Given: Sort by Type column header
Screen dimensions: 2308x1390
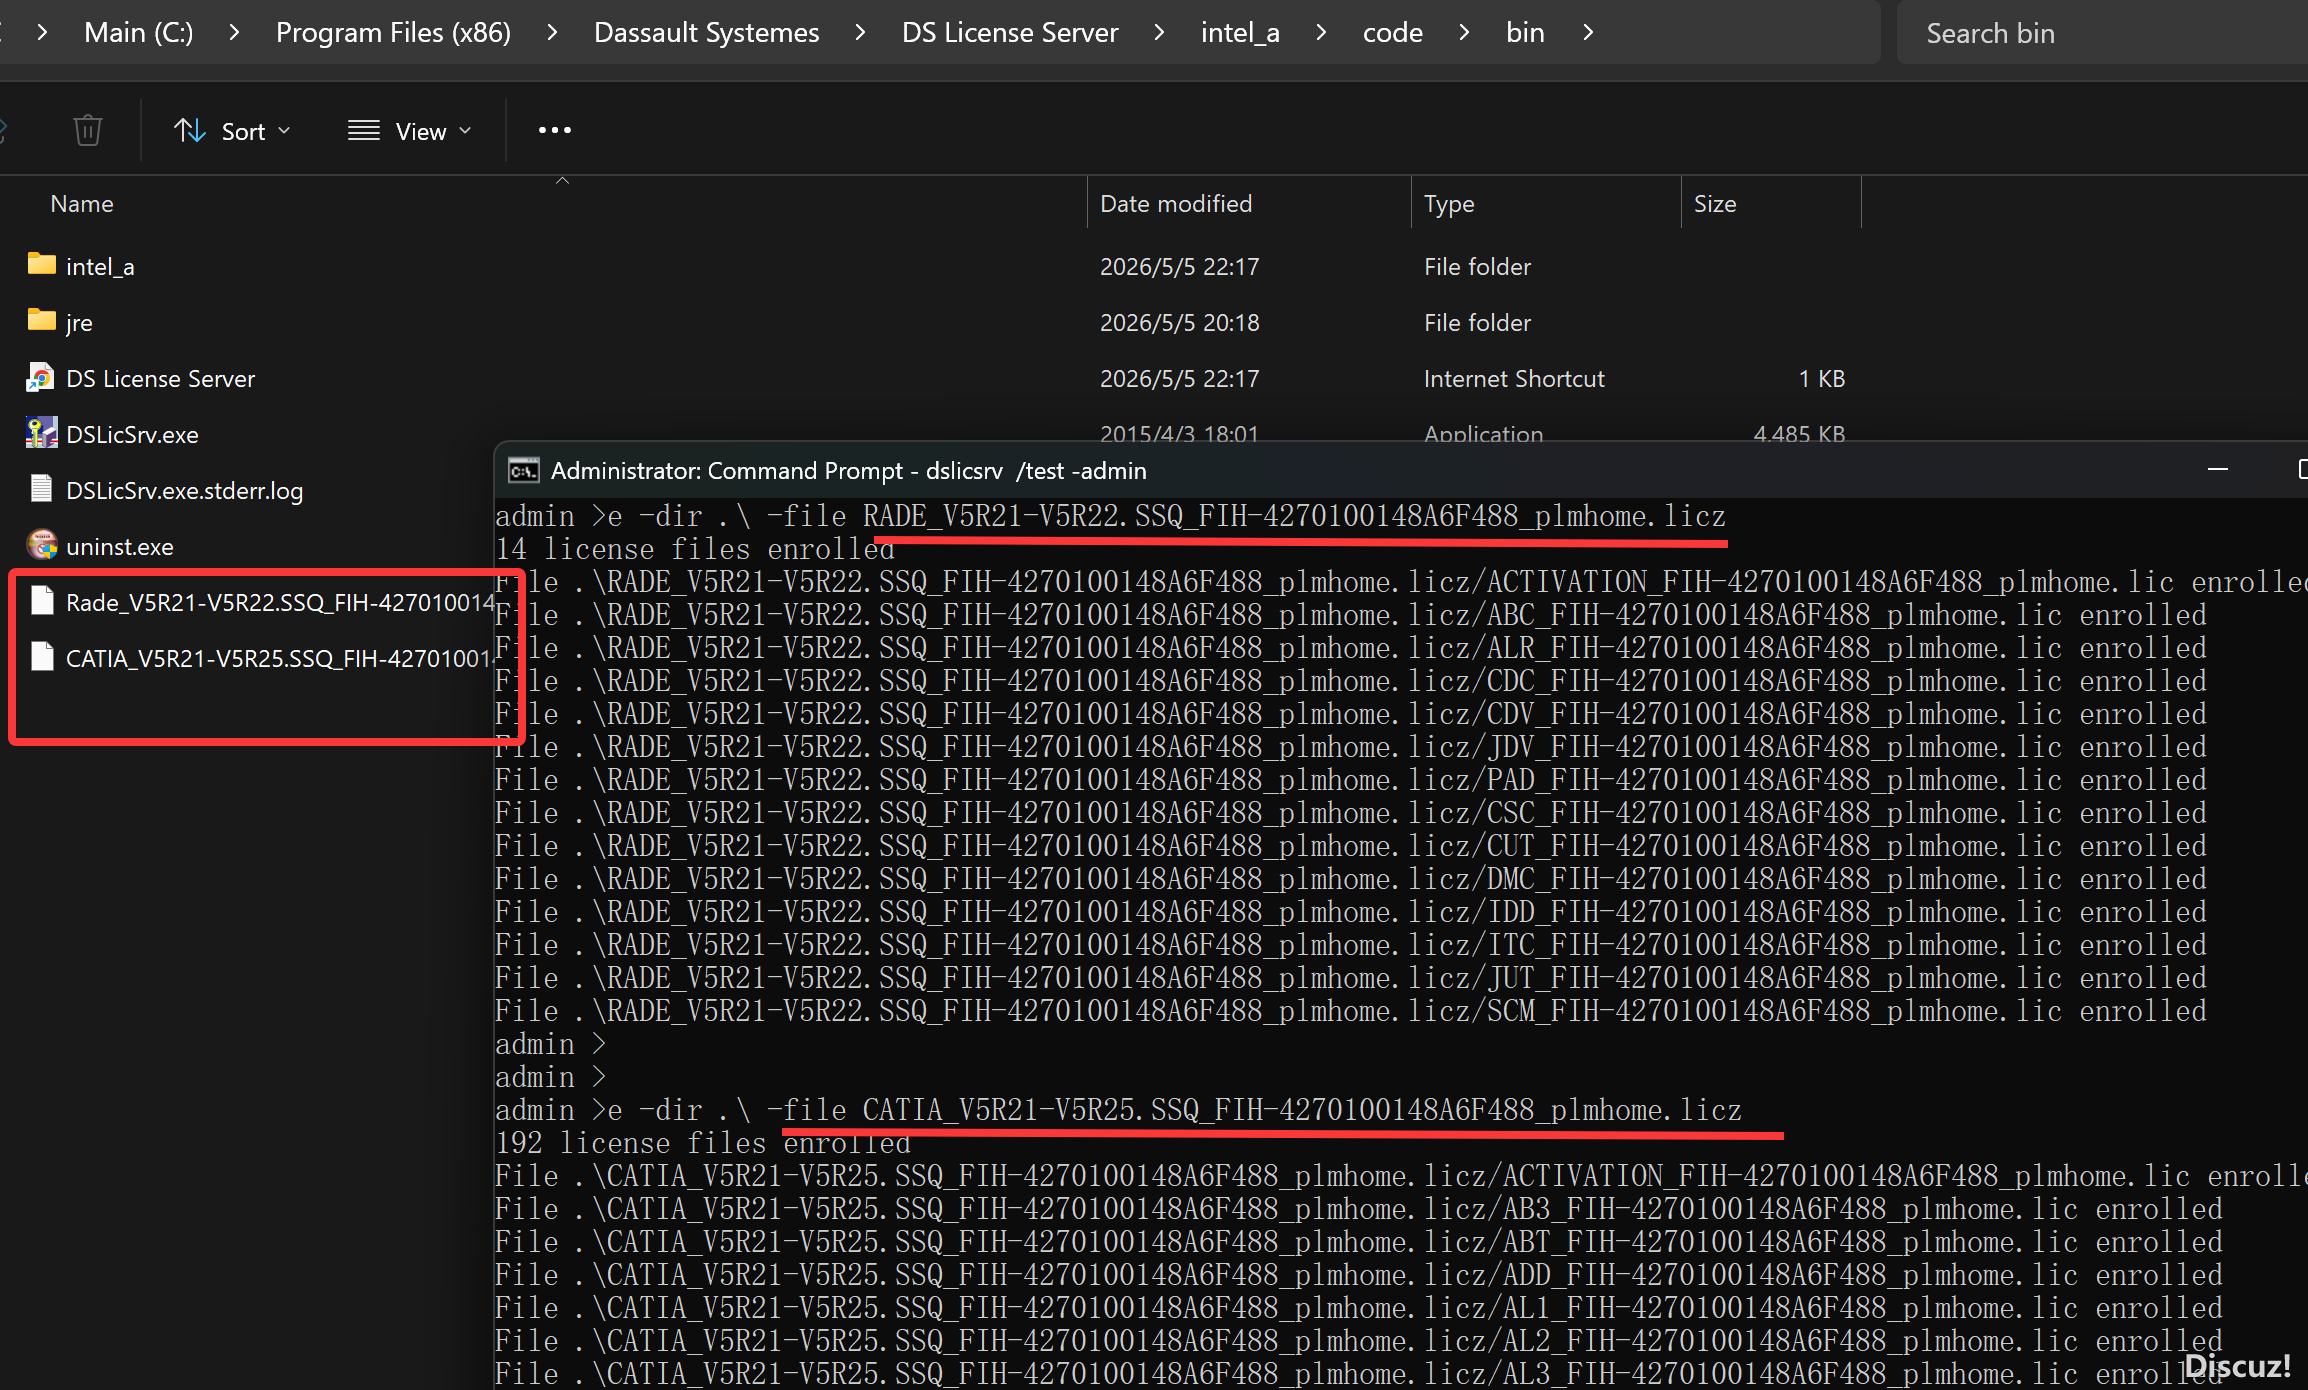Looking at the screenshot, I should [x=1449, y=204].
